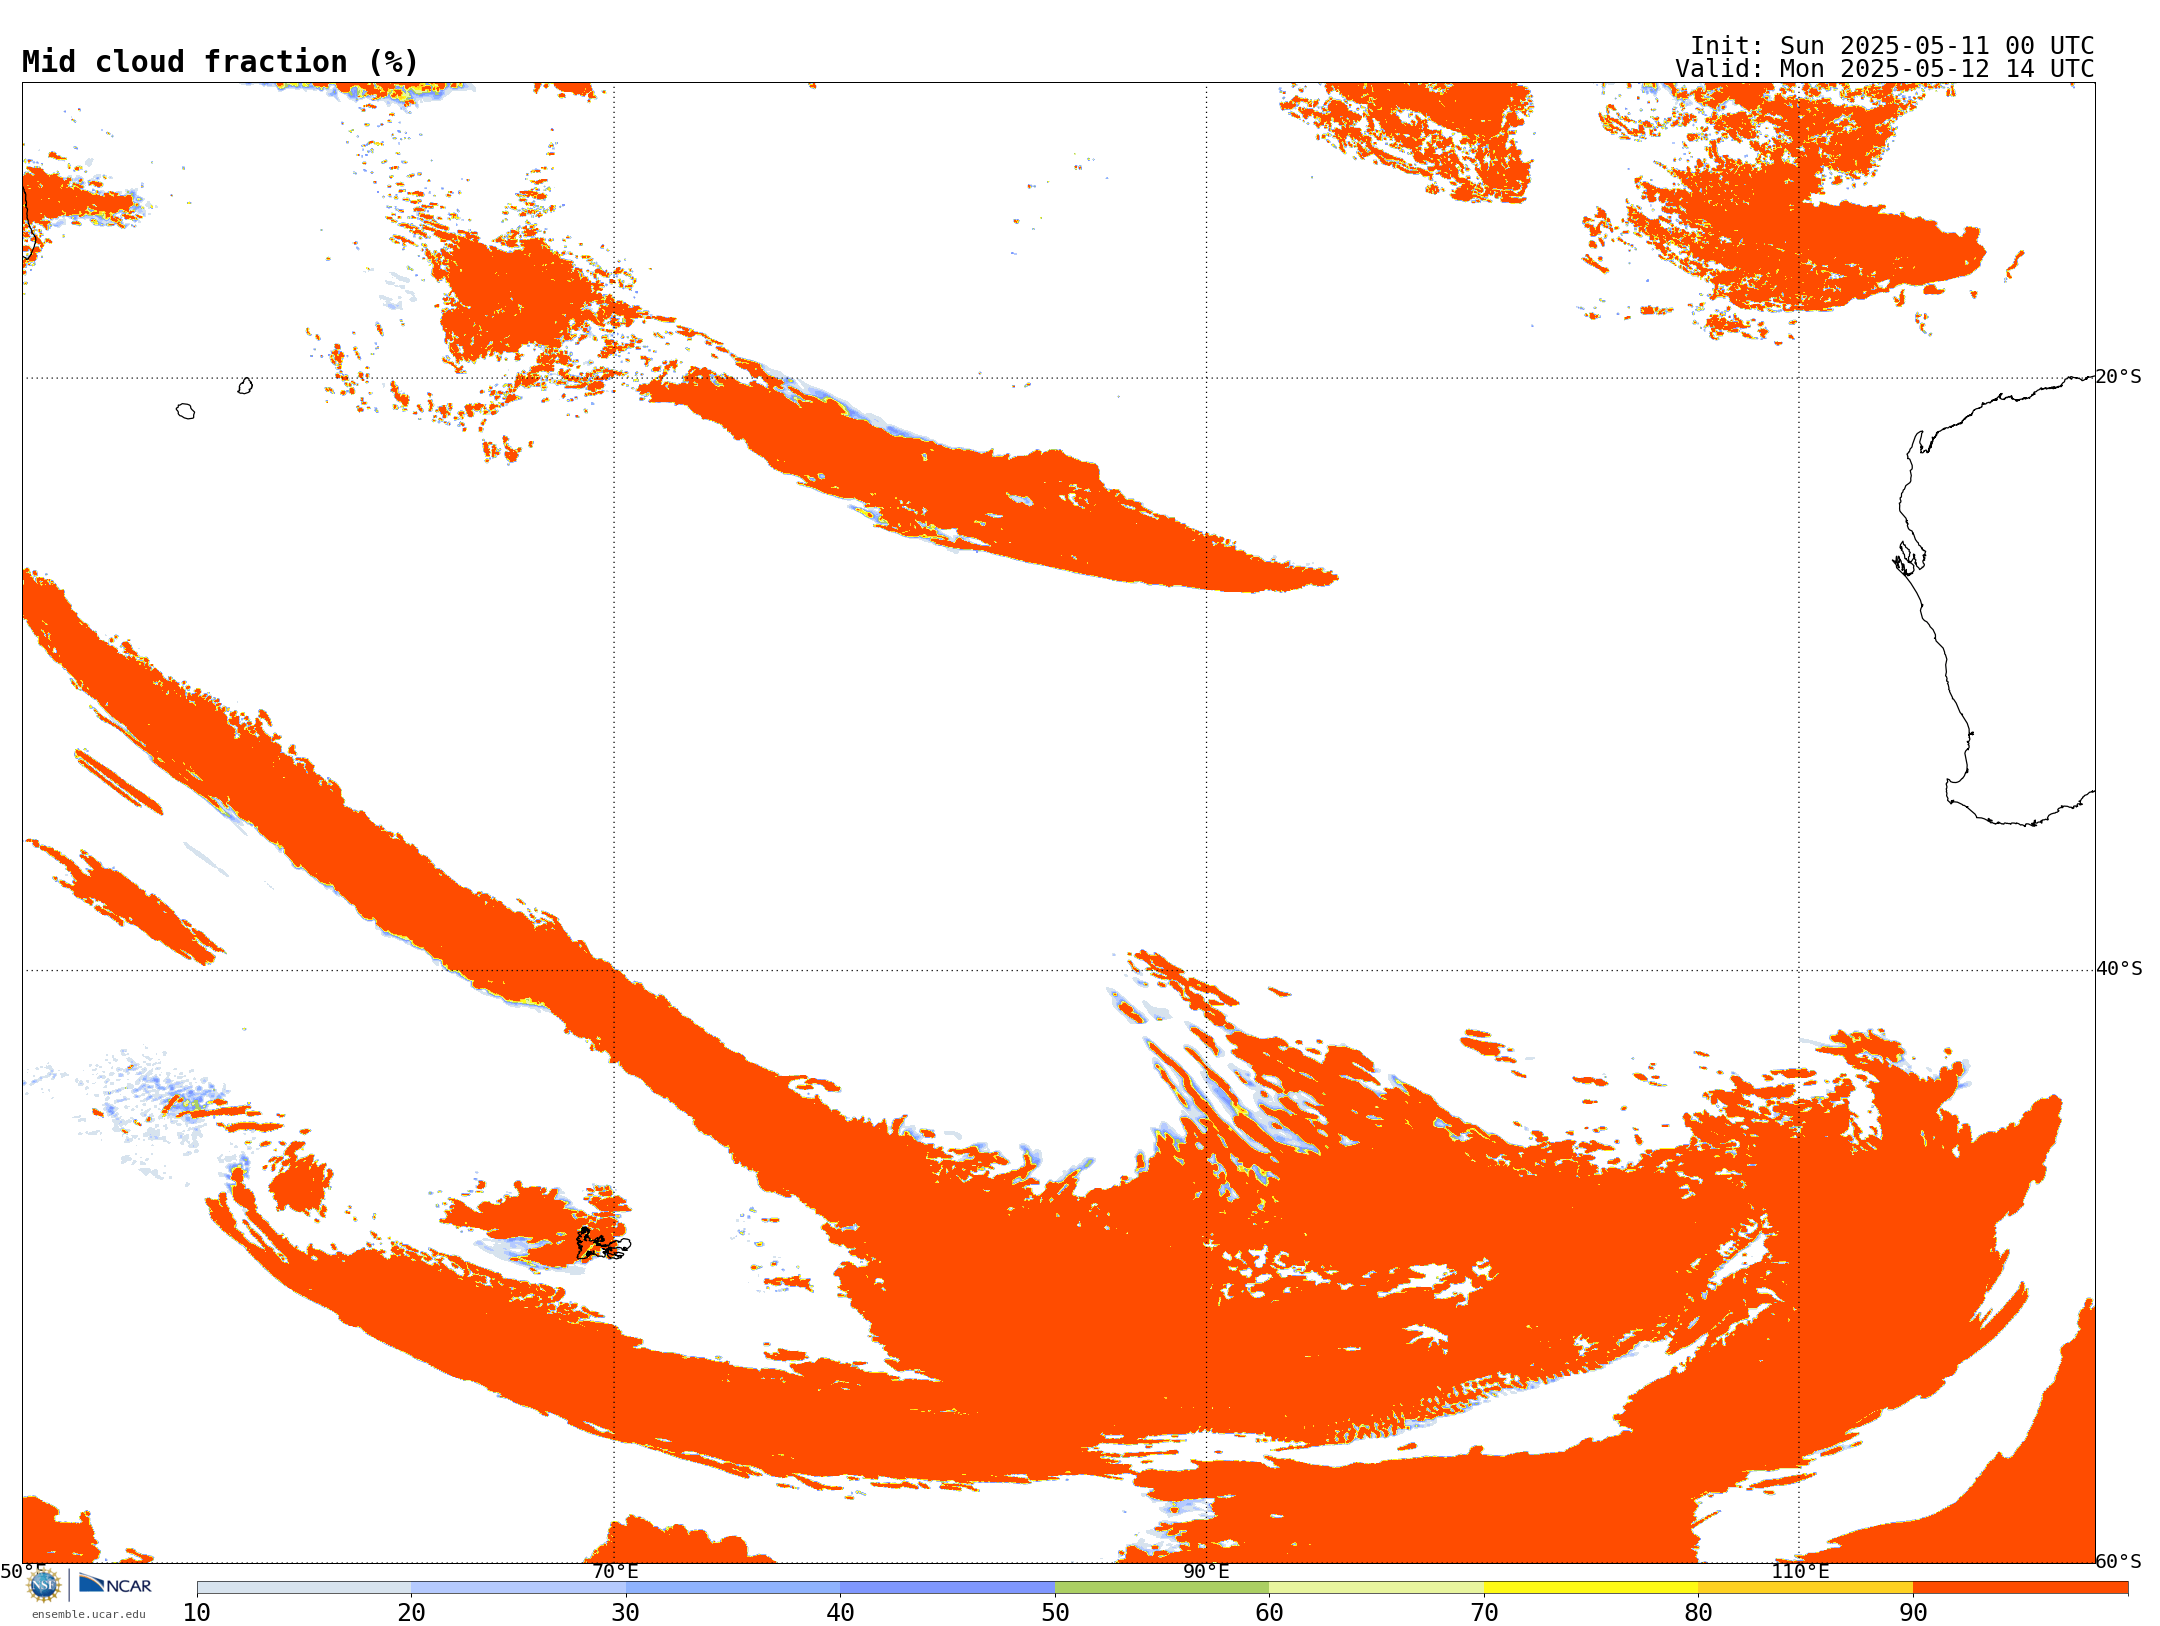Click the 110°E longitude label
The width and height of the screenshot is (2160, 1626).
click(x=1800, y=1572)
